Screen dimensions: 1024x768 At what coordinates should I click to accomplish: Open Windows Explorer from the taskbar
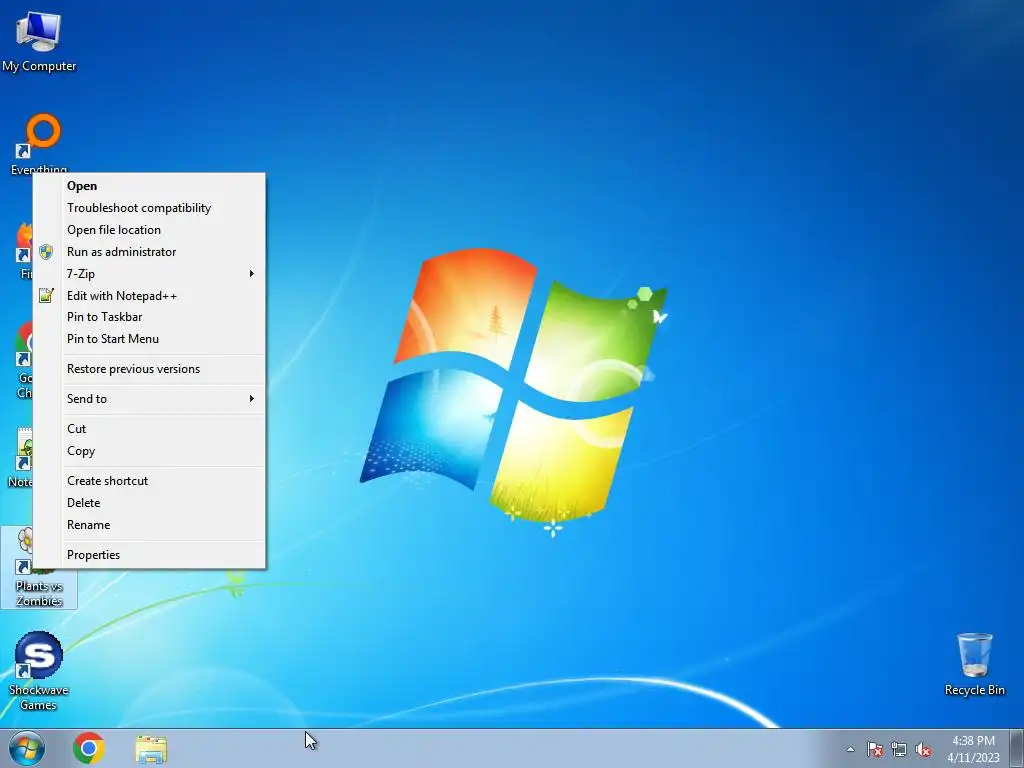click(x=151, y=748)
